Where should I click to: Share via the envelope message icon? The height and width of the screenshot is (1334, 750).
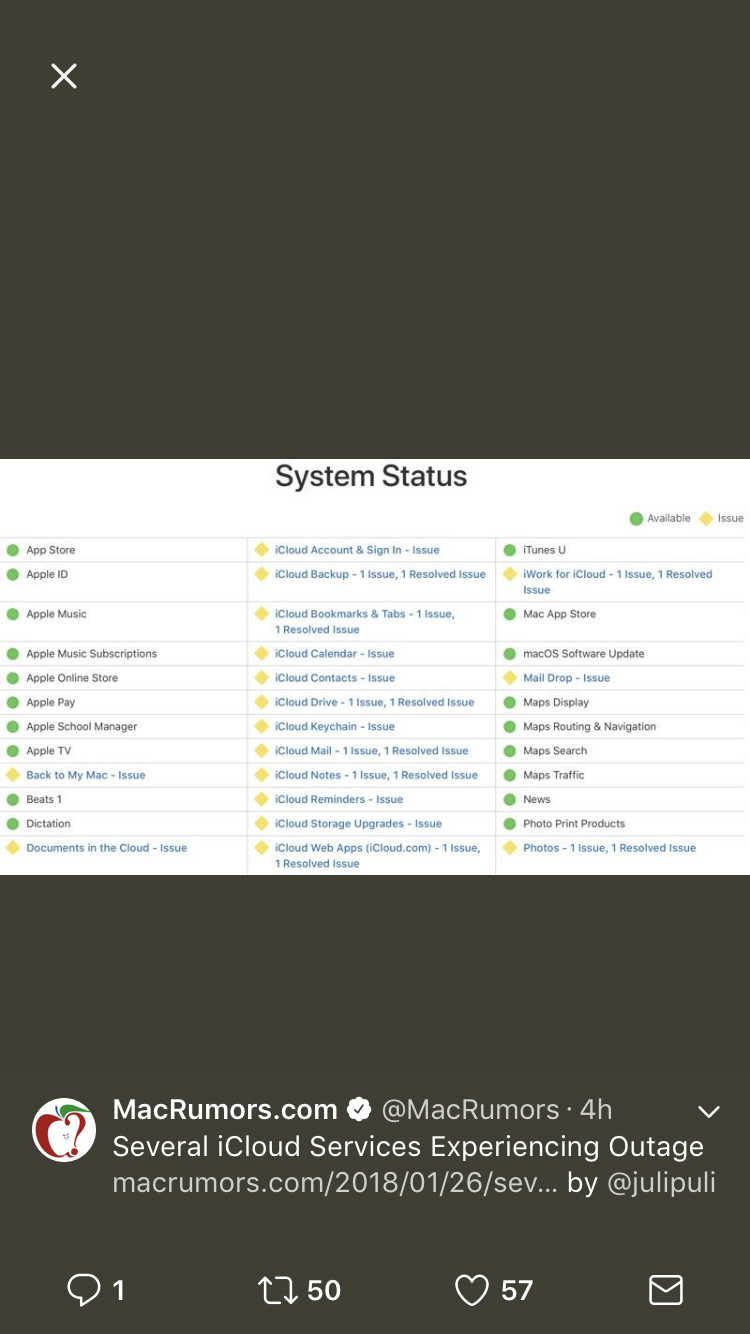[666, 1290]
